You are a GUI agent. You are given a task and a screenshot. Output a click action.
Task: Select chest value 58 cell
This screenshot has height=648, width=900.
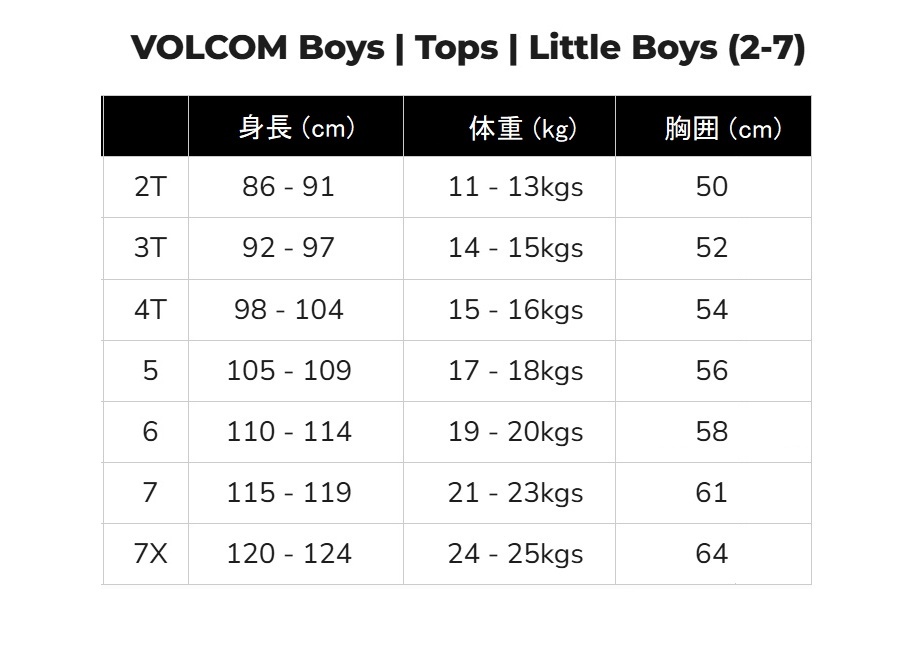[x=712, y=432]
